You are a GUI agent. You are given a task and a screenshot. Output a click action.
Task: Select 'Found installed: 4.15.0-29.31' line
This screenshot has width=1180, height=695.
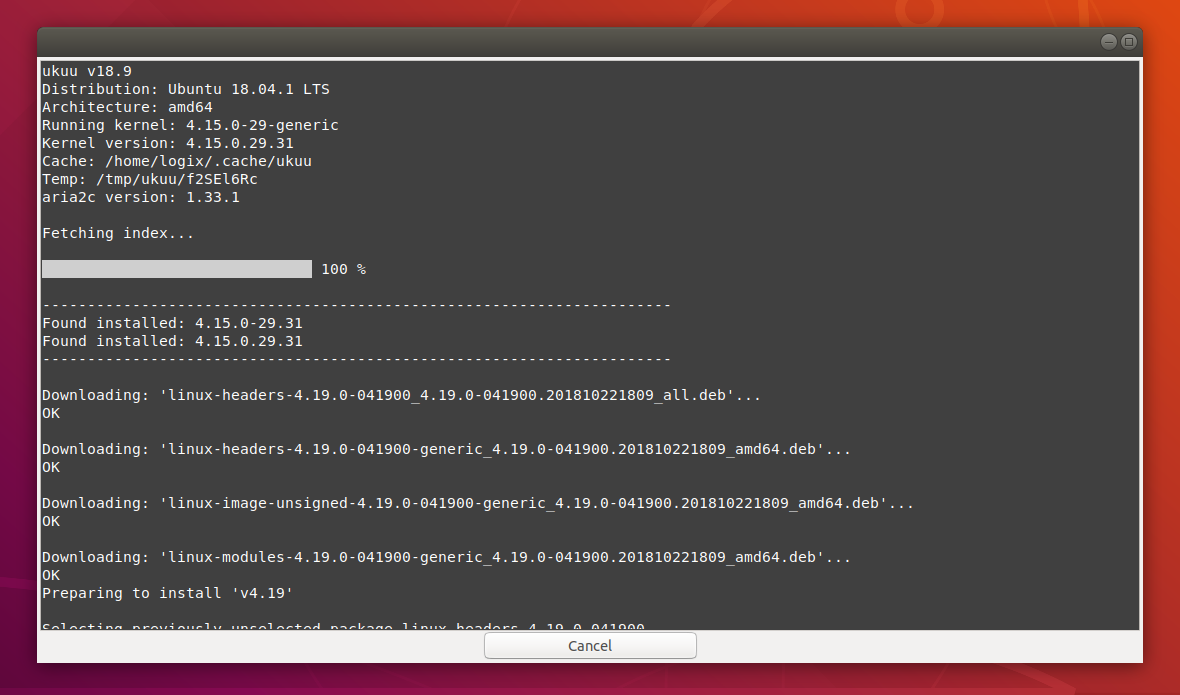tap(172, 323)
